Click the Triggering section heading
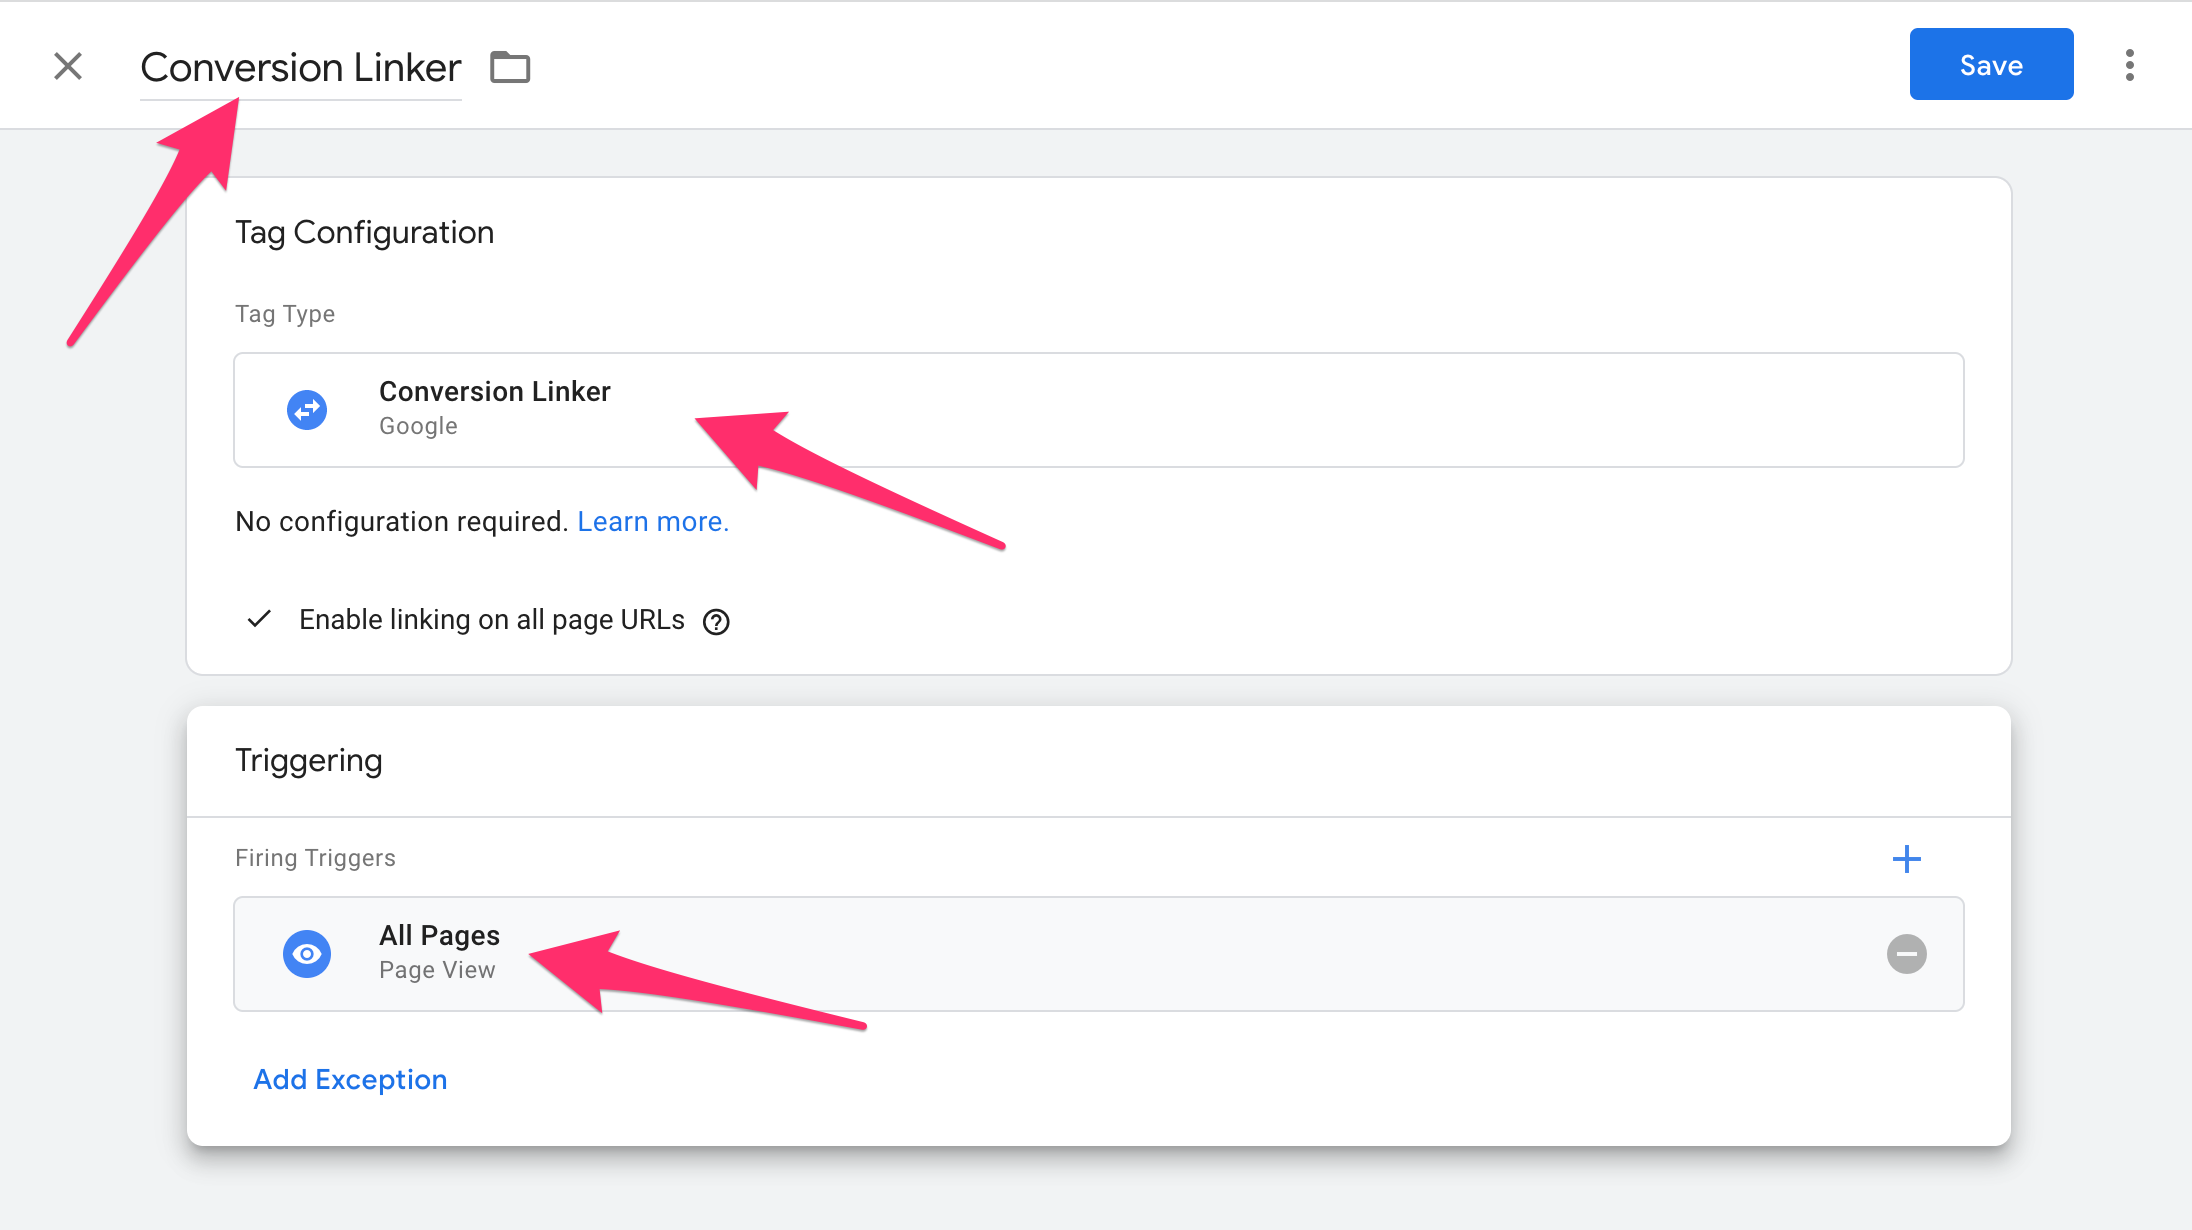This screenshot has height=1230, width=2192. [308, 761]
